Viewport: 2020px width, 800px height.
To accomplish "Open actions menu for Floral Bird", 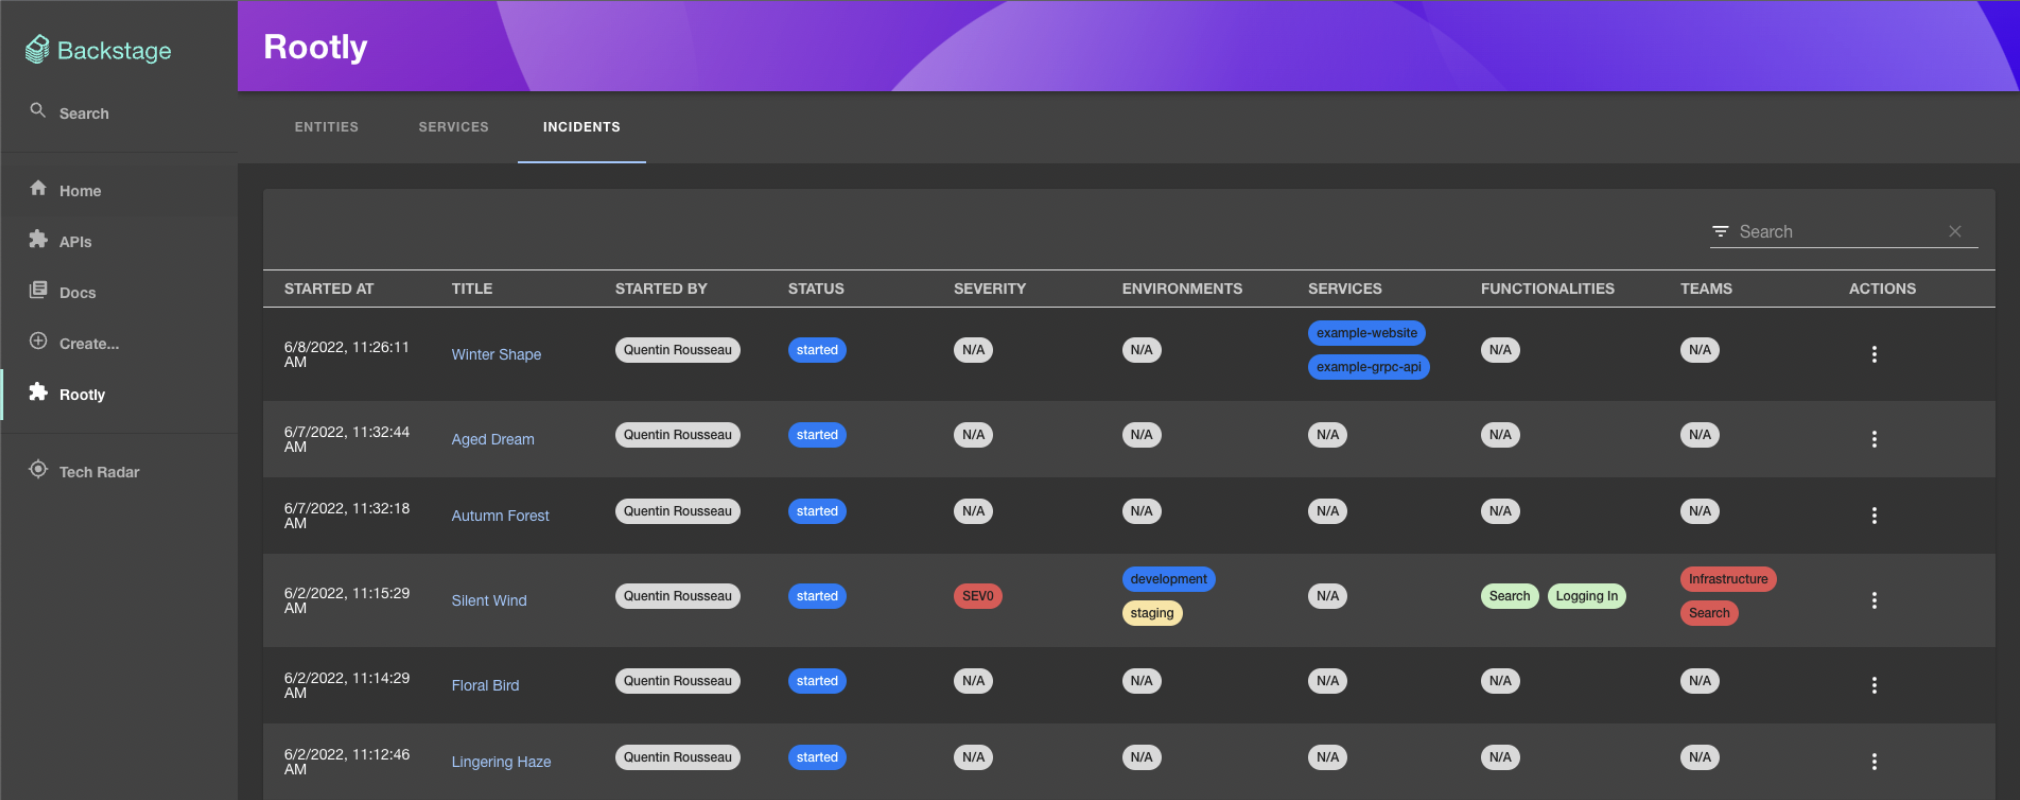I will [x=1874, y=686].
